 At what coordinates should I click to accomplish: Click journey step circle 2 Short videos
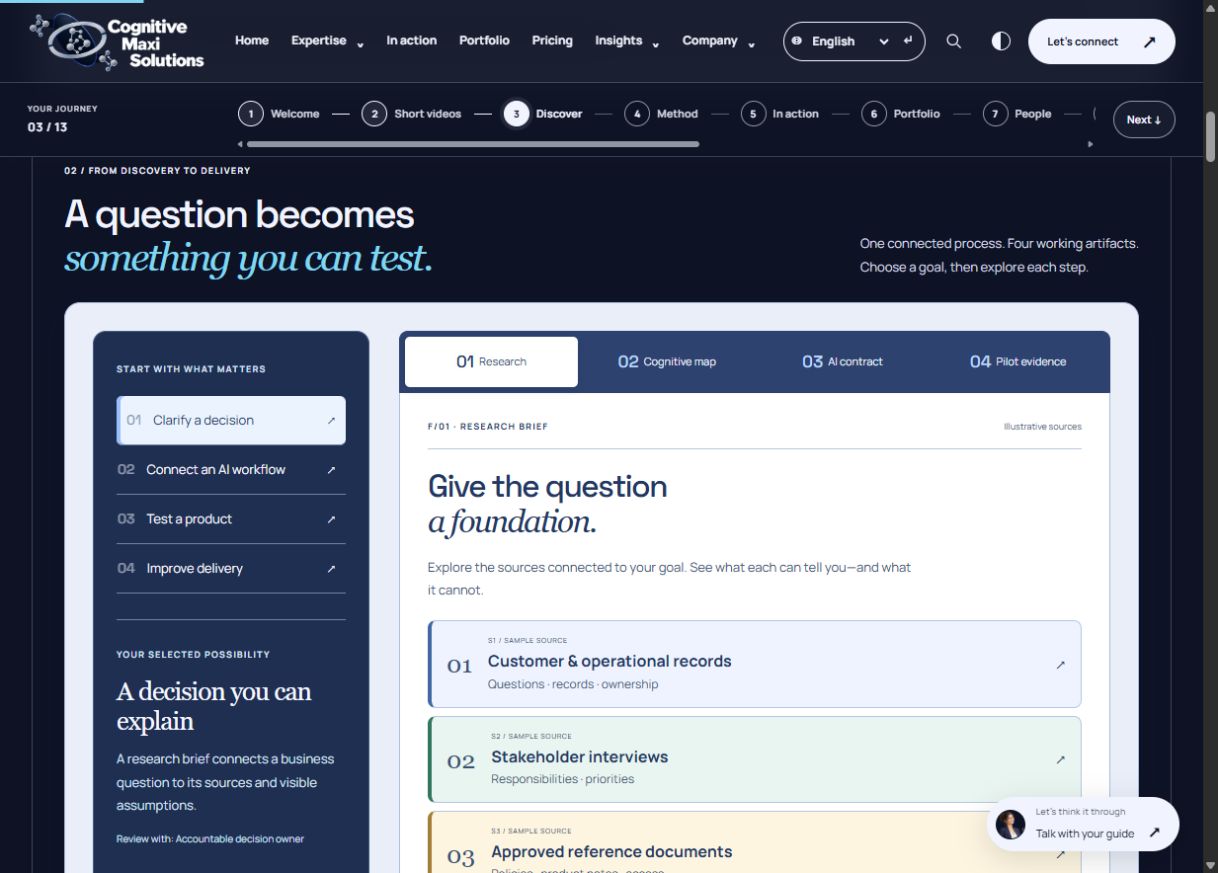click(374, 114)
